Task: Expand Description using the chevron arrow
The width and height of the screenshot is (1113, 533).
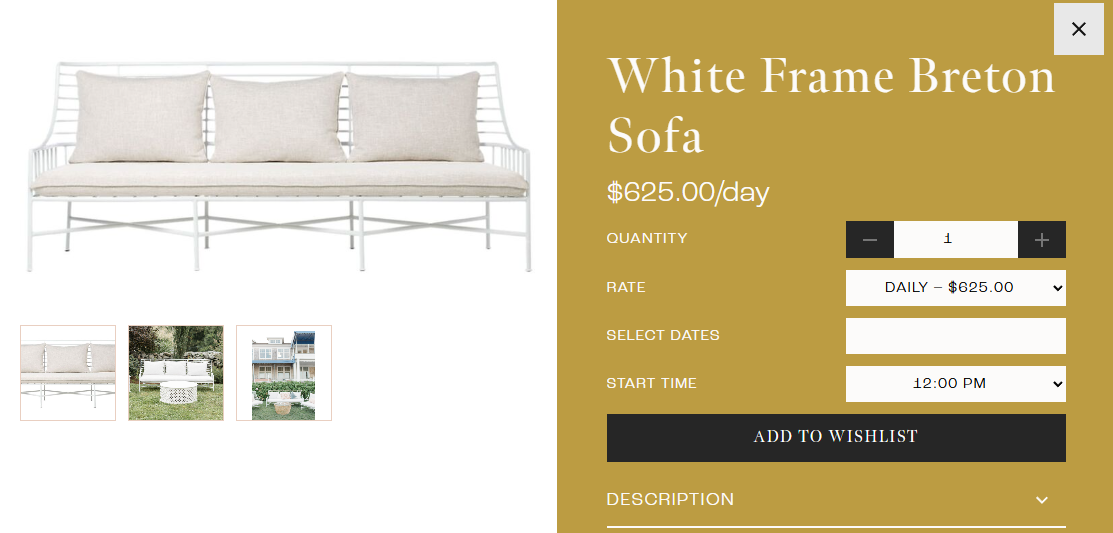Action: 1042,500
